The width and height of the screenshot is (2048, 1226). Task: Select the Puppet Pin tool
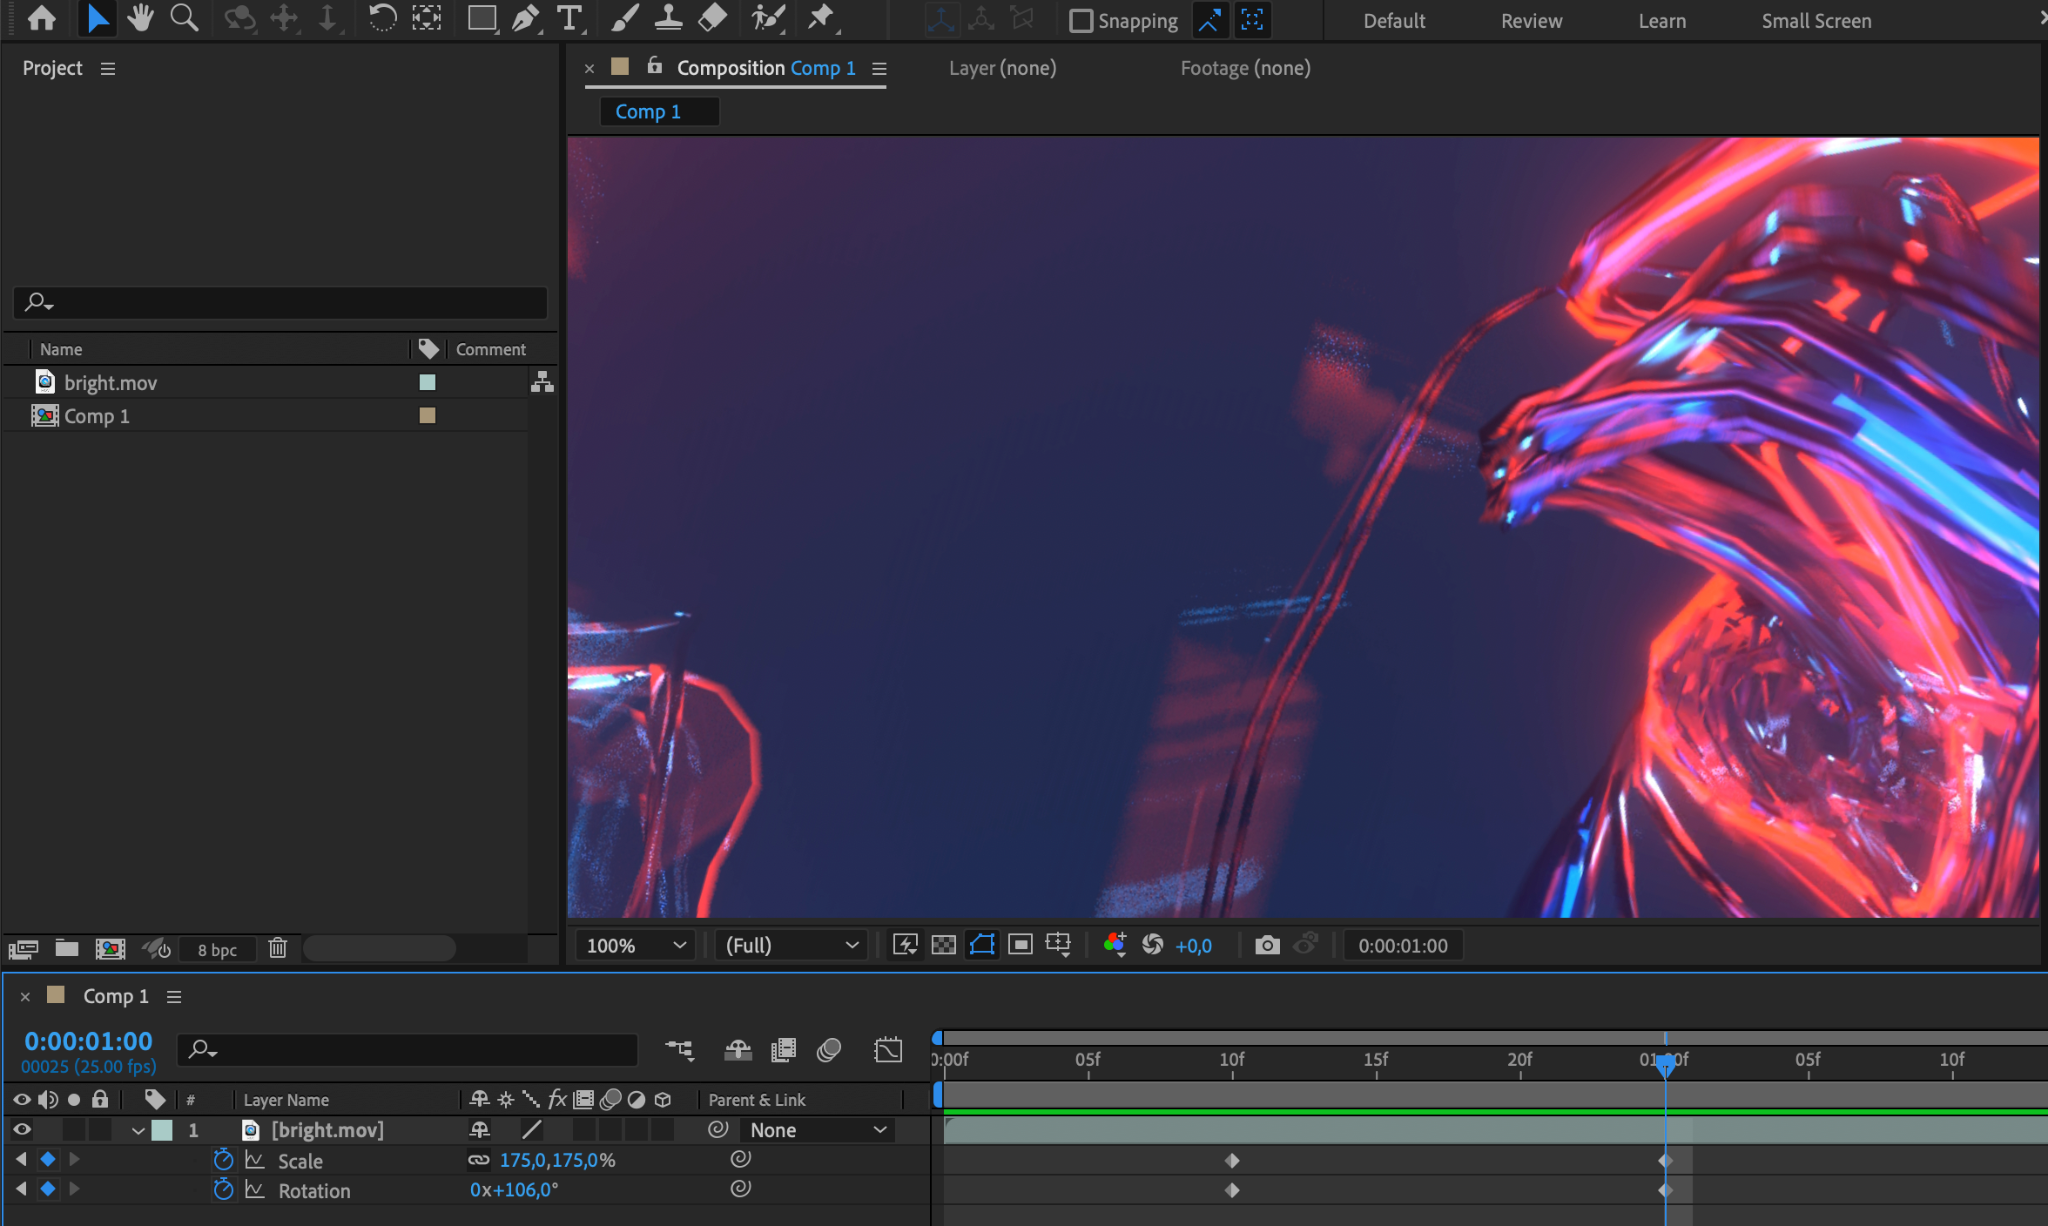[821, 18]
